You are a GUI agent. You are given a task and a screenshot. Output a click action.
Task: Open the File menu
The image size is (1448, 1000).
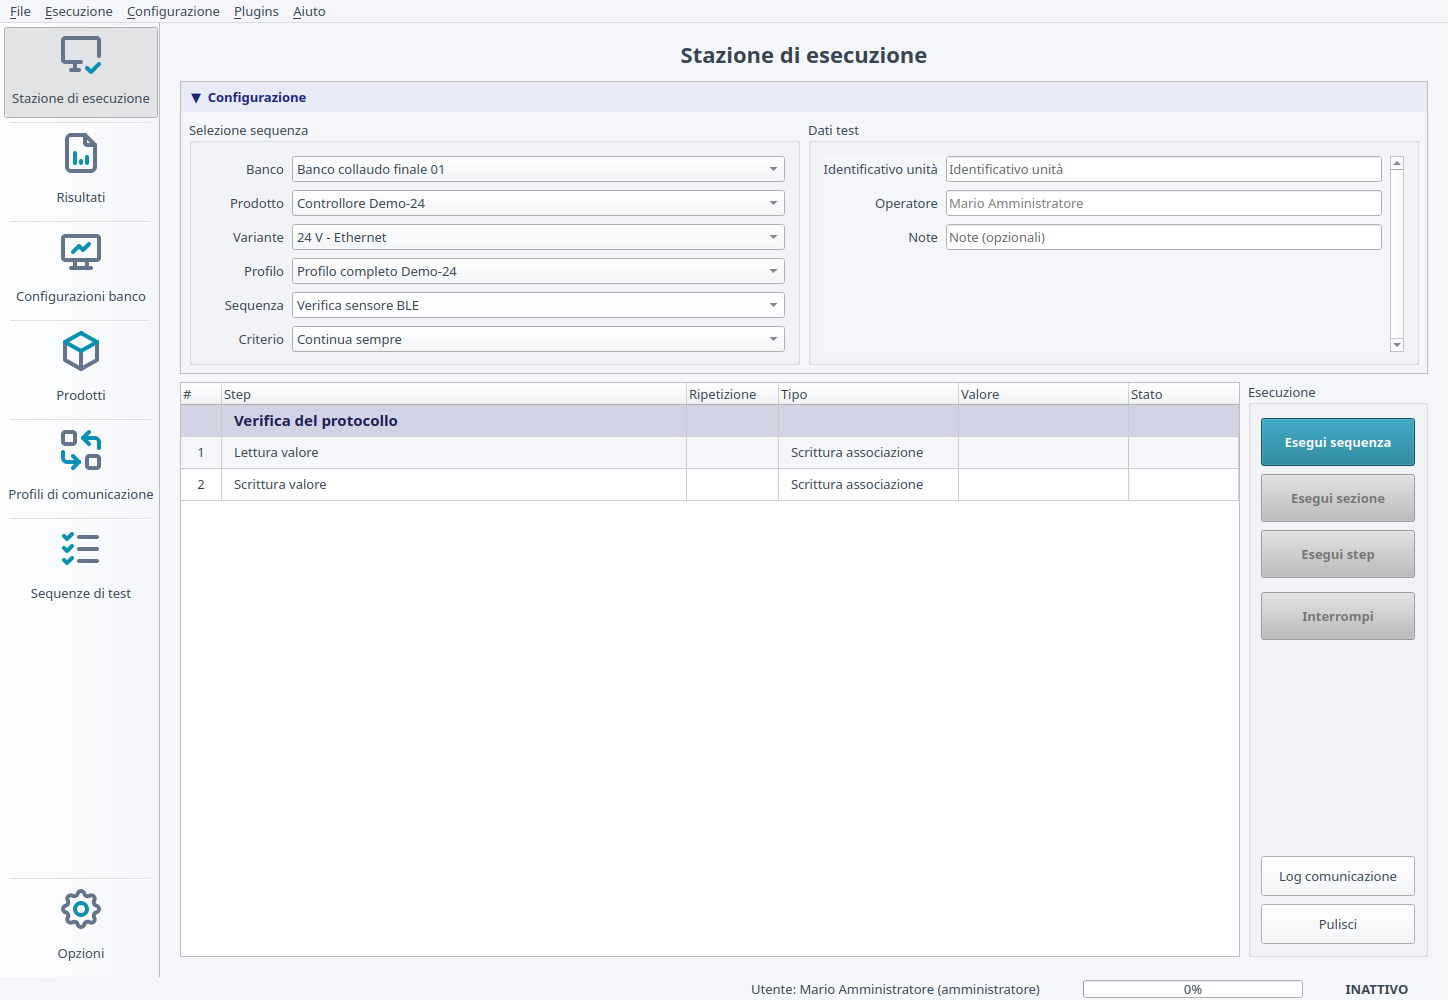pyautogui.click(x=20, y=11)
